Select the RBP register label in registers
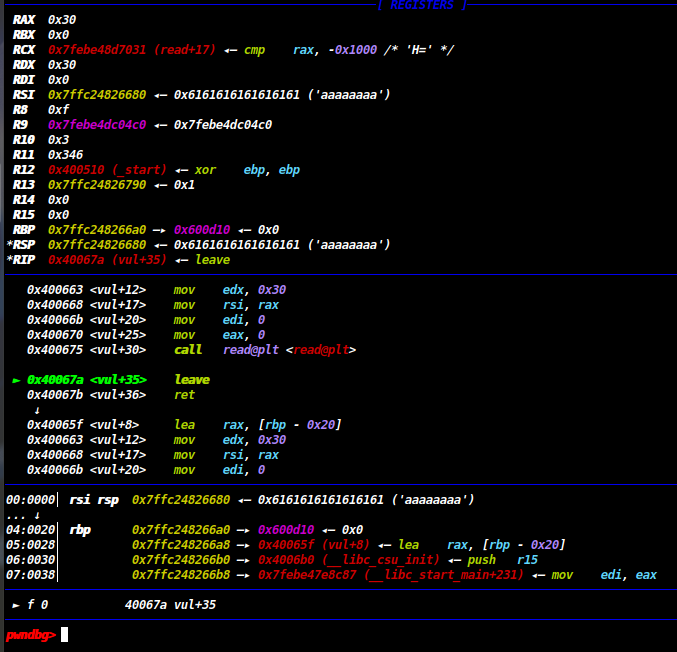The width and height of the screenshot is (677, 652). 24,230
